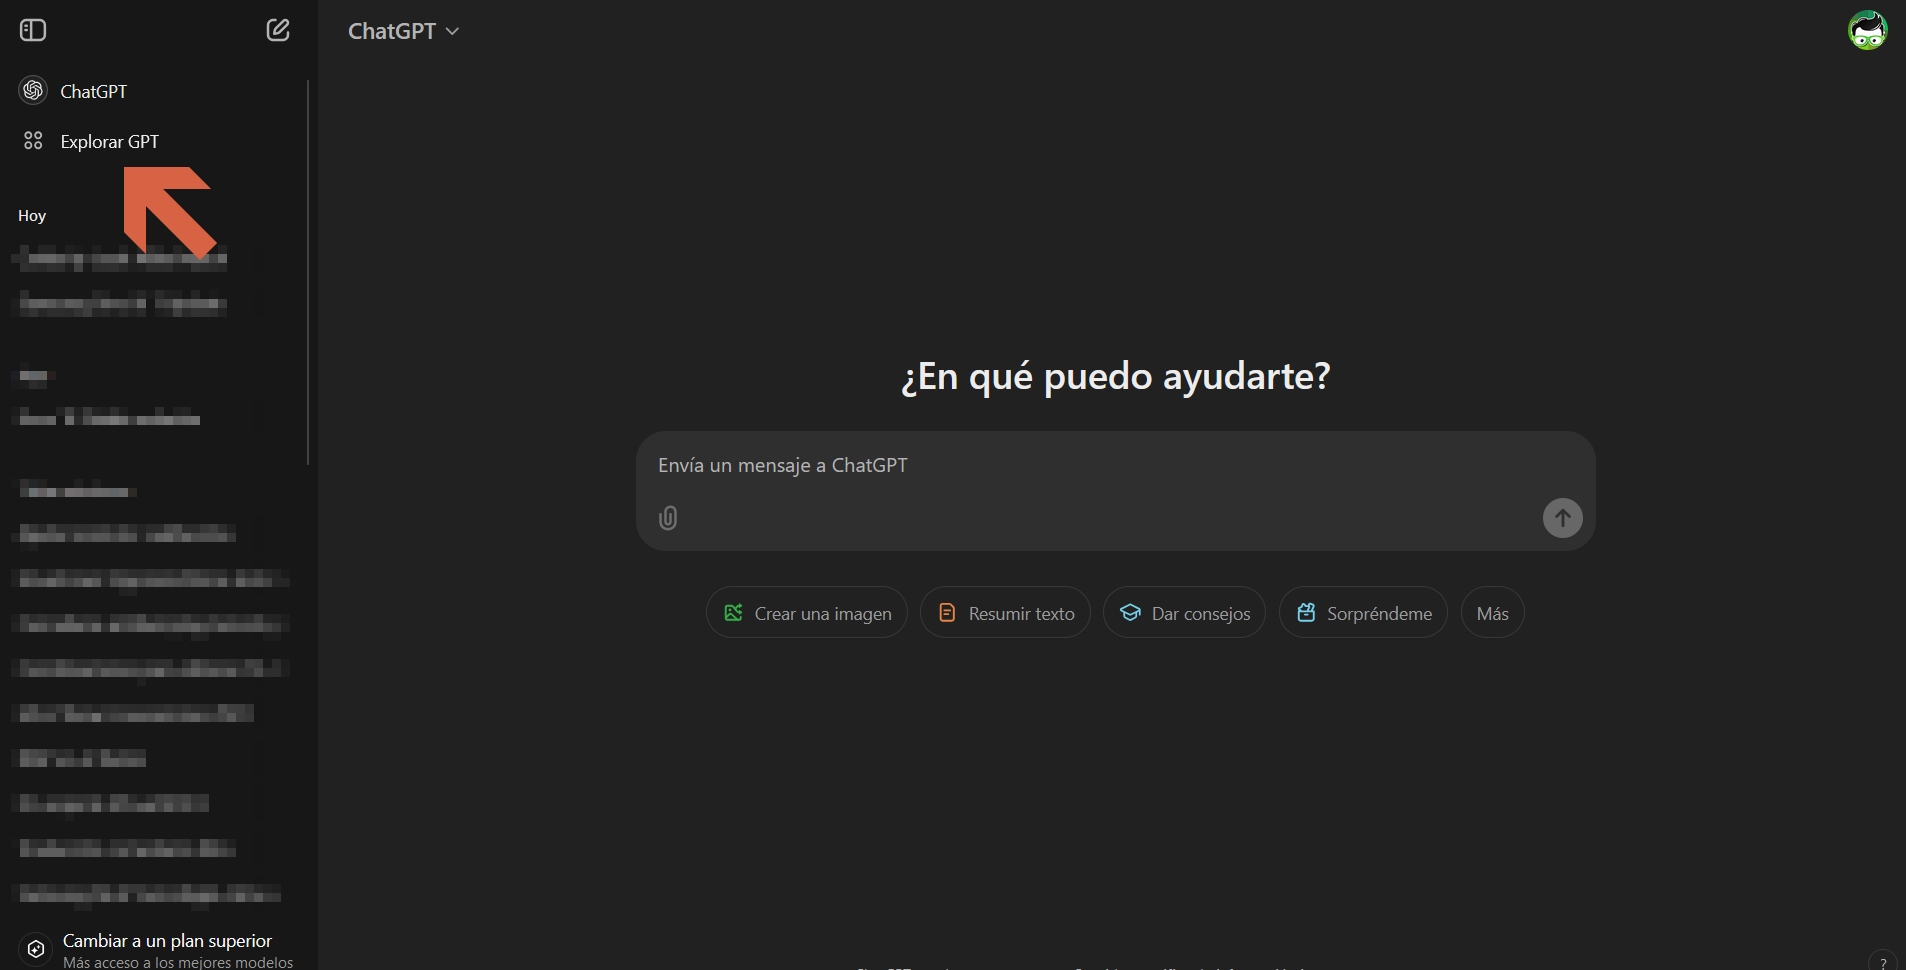Choose the Resumir texto suggestion
This screenshot has height=970, width=1906.
1005,613
